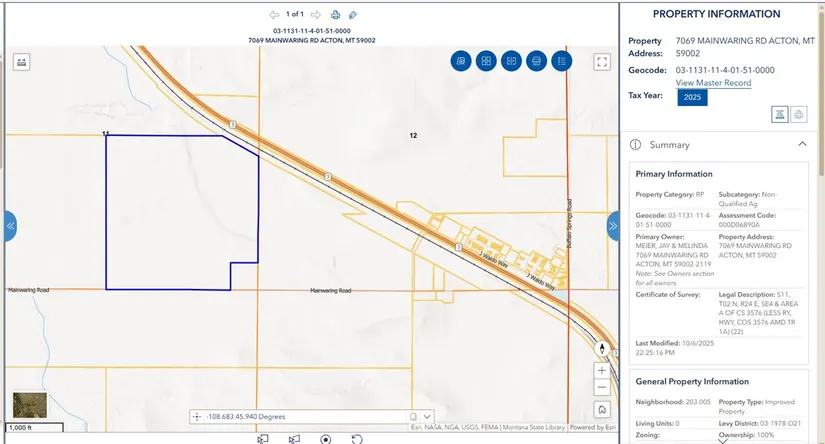The width and height of the screenshot is (825, 444).
Task: Collapse the Summary section
Action: pyautogui.click(x=802, y=145)
